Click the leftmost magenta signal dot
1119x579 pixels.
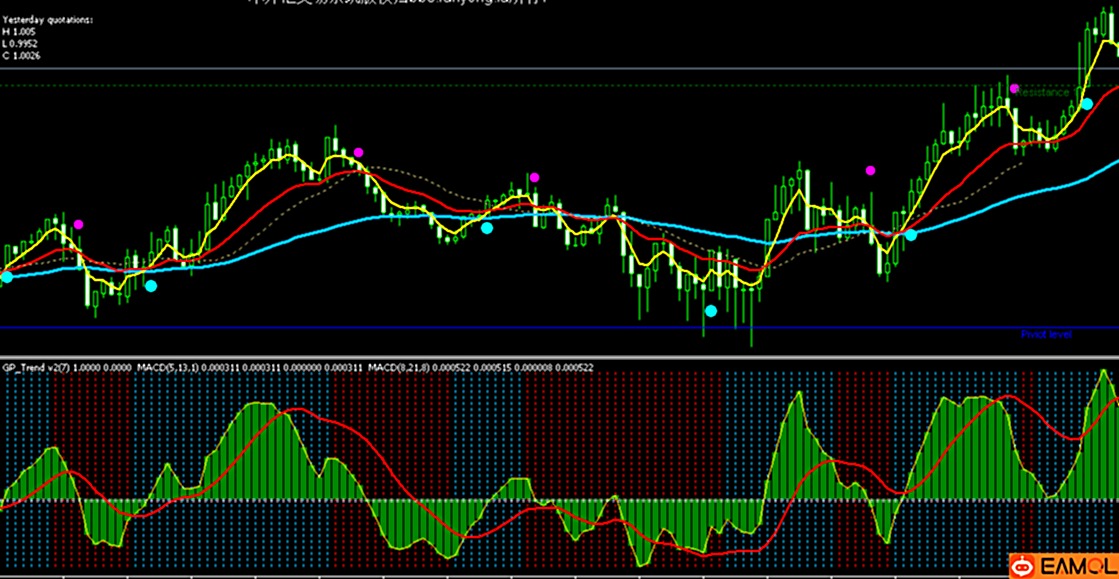(x=79, y=225)
